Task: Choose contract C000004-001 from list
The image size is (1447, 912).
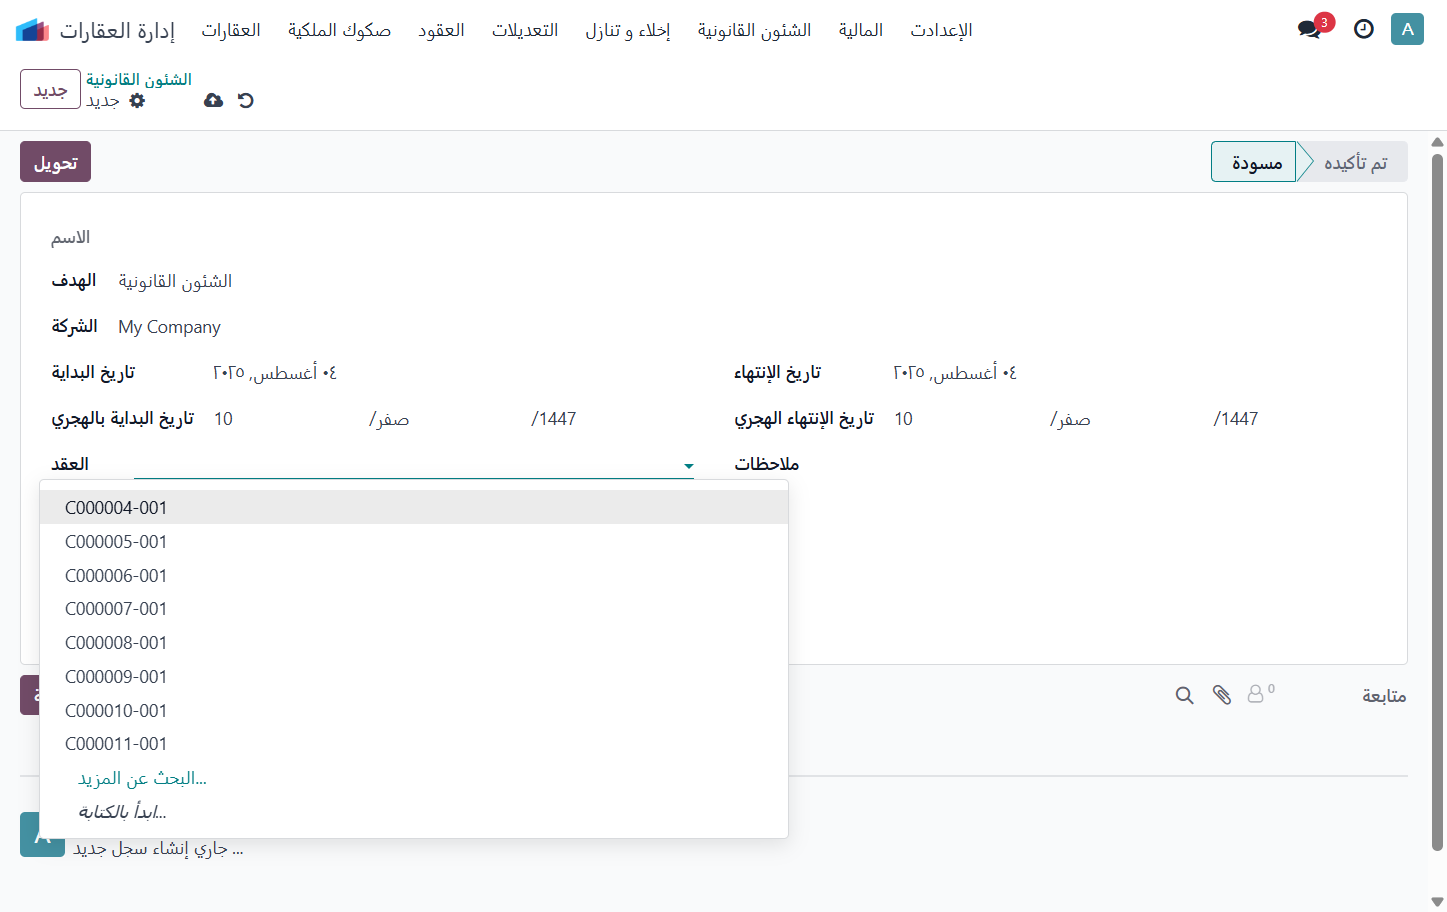Action: [414, 507]
